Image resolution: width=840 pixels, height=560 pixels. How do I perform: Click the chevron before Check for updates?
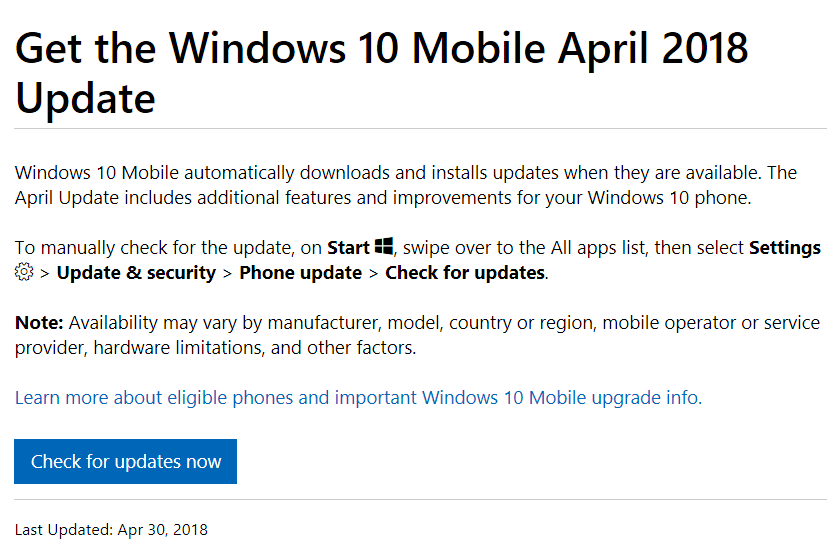point(374,274)
